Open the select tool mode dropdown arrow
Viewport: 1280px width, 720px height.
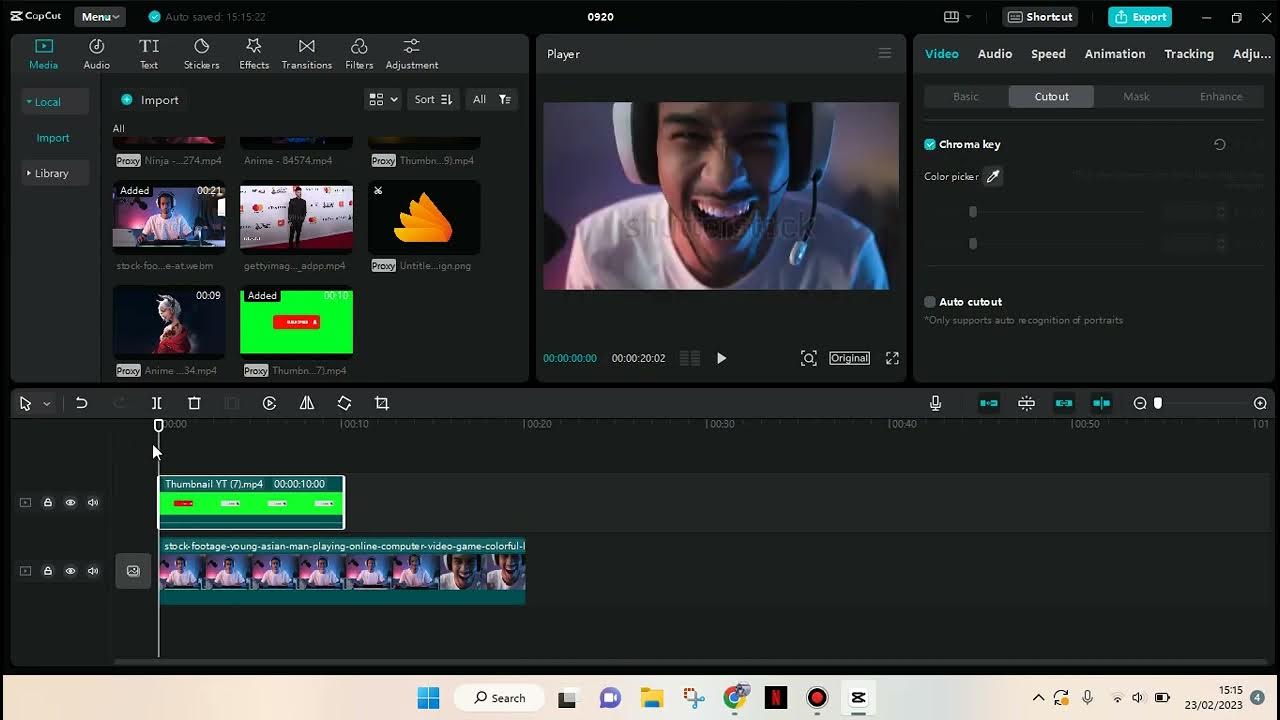[46, 404]
